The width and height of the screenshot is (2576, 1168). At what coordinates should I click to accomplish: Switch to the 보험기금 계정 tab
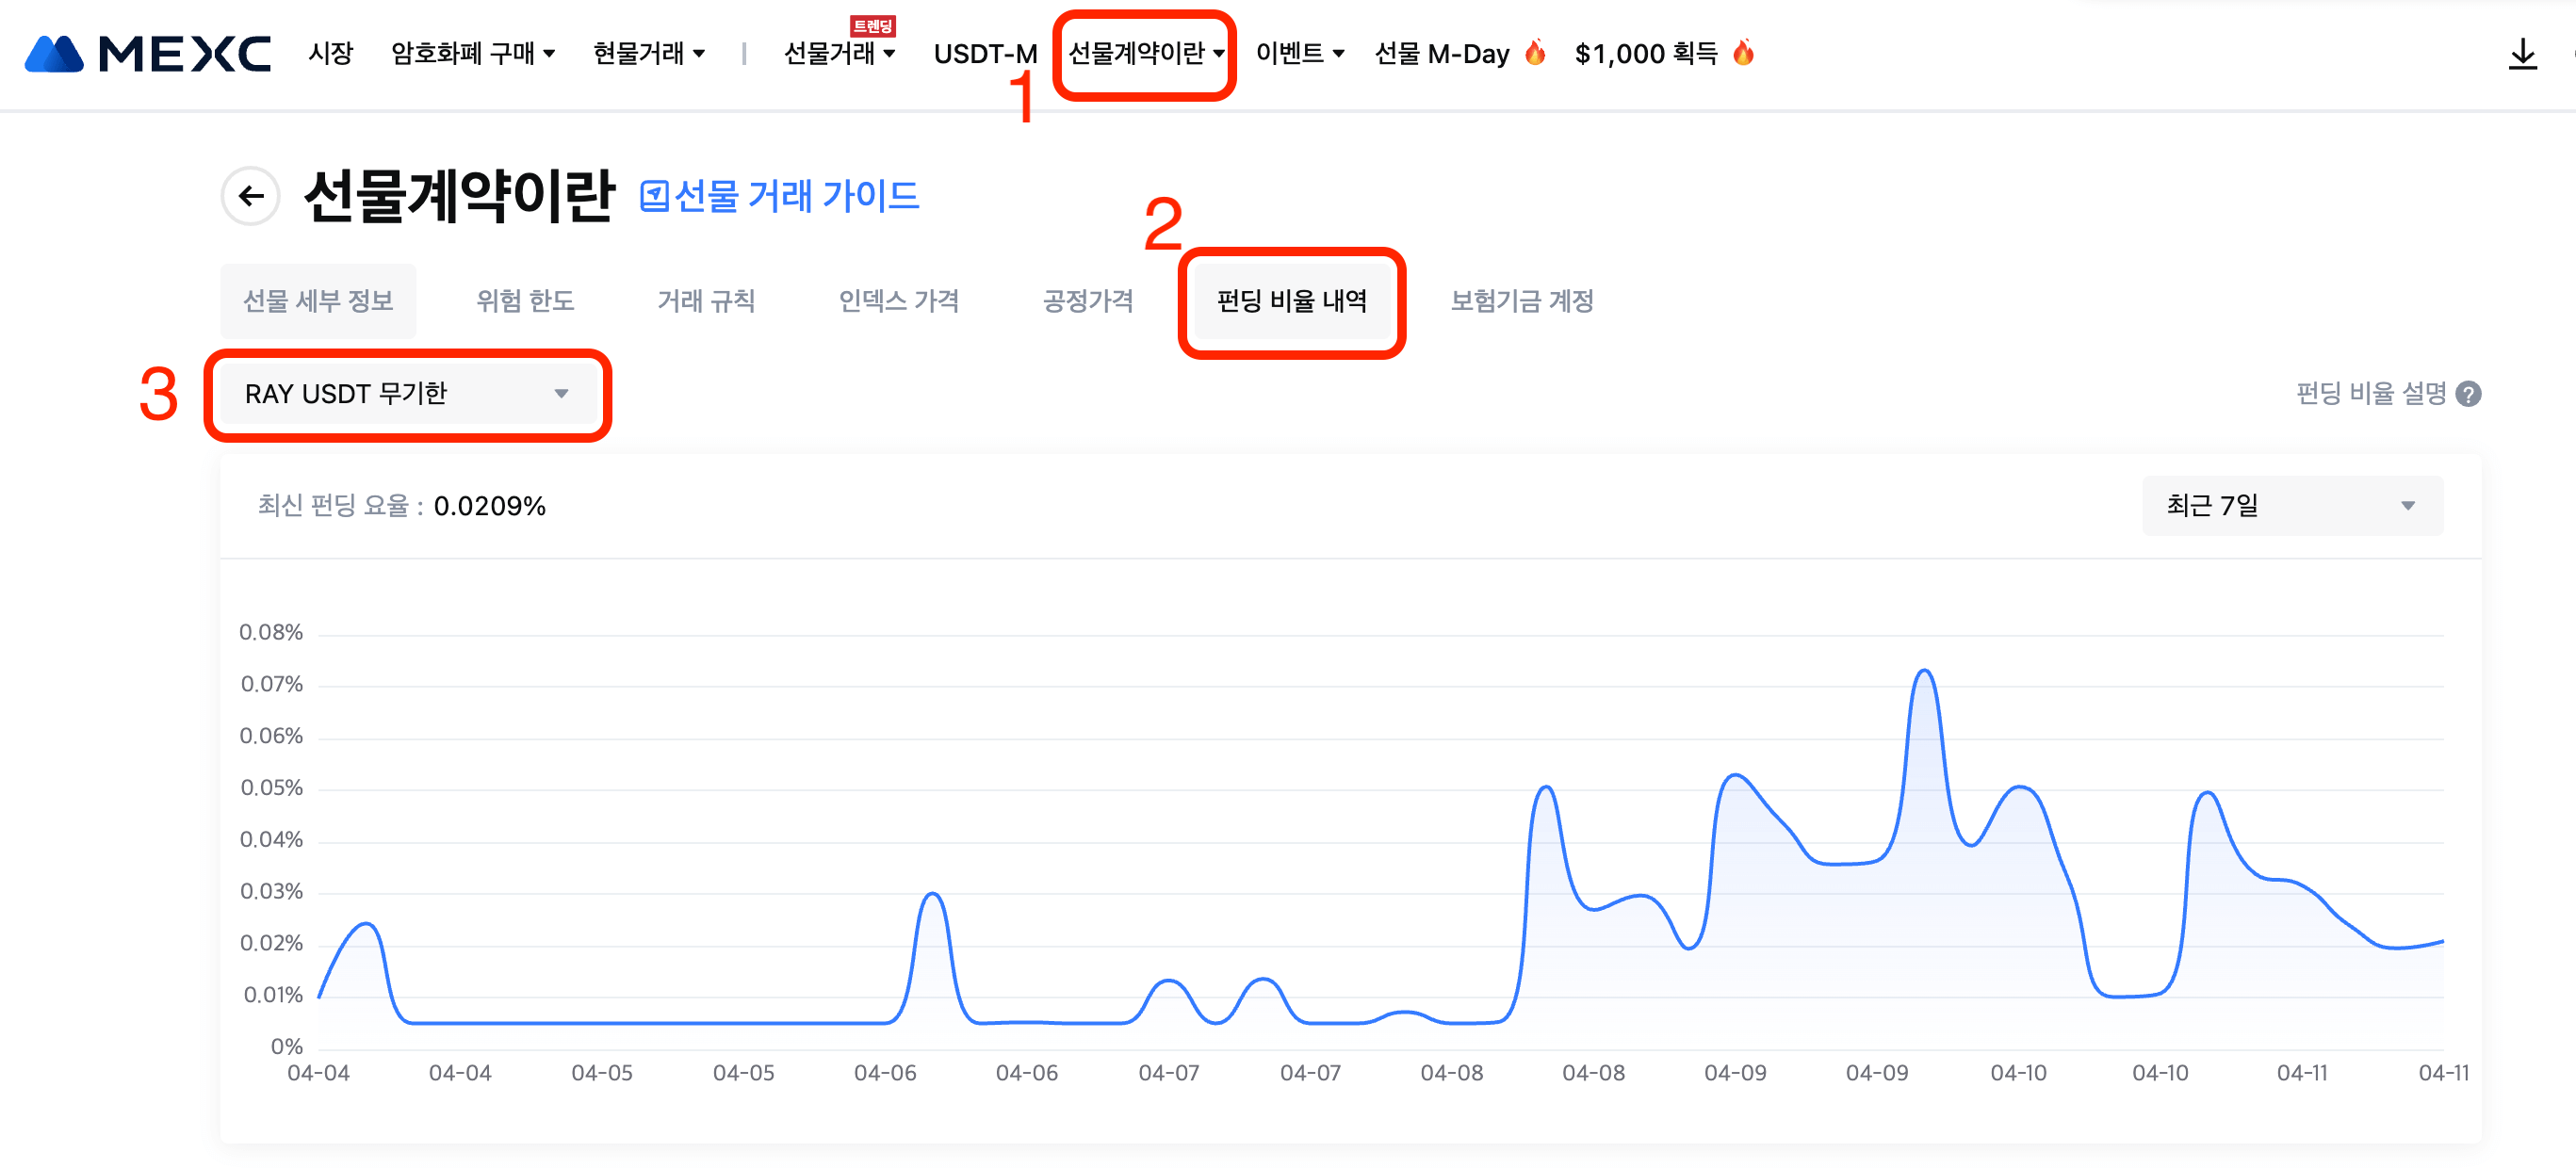tap(1521, 301)
